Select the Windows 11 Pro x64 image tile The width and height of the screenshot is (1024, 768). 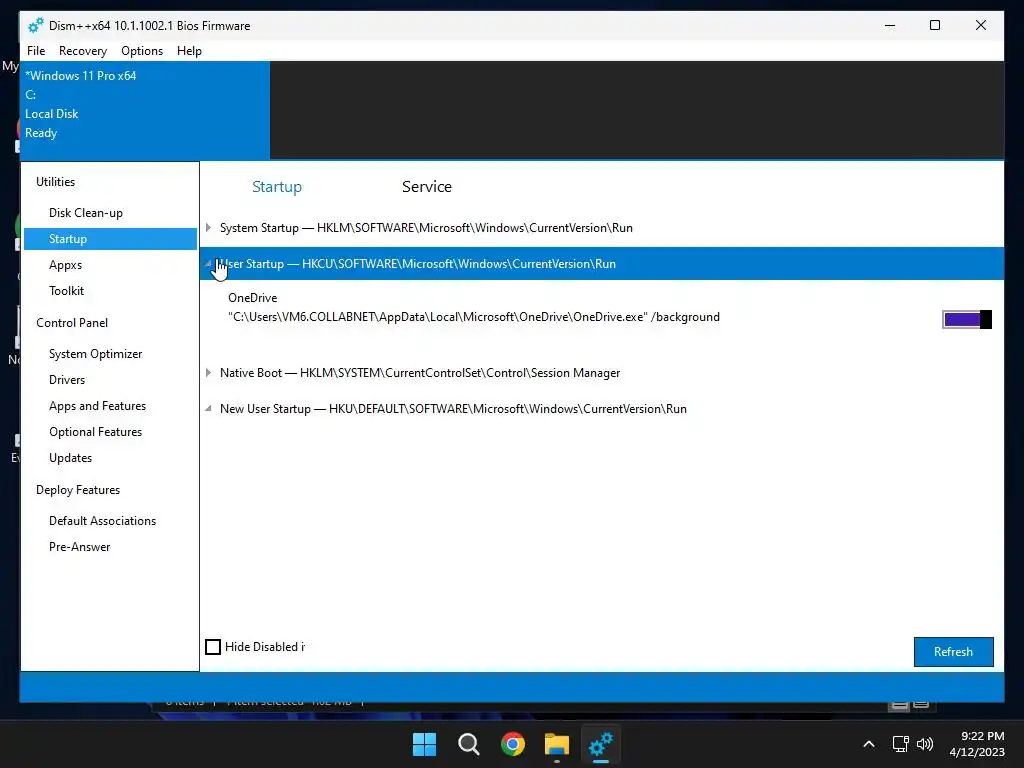point(145,110)
